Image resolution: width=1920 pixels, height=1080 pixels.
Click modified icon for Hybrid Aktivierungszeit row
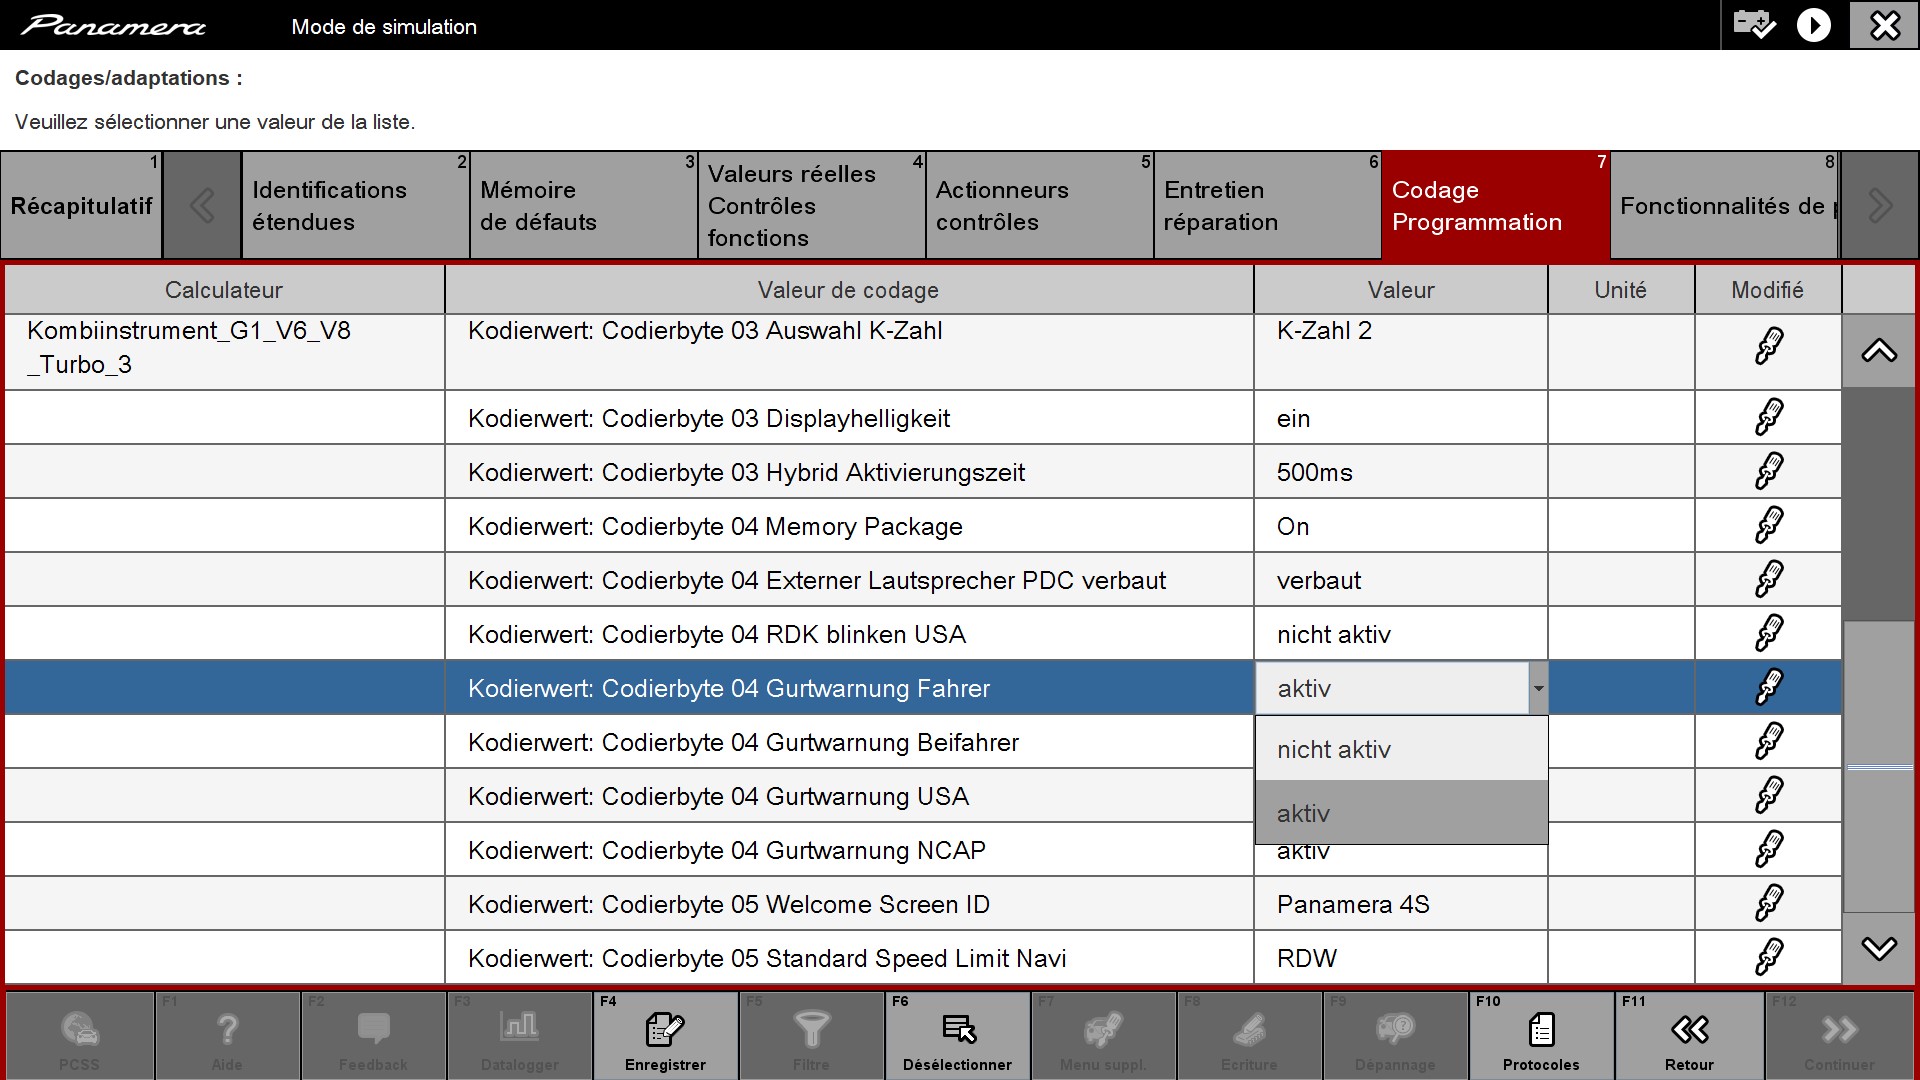tap(1768, 471)
